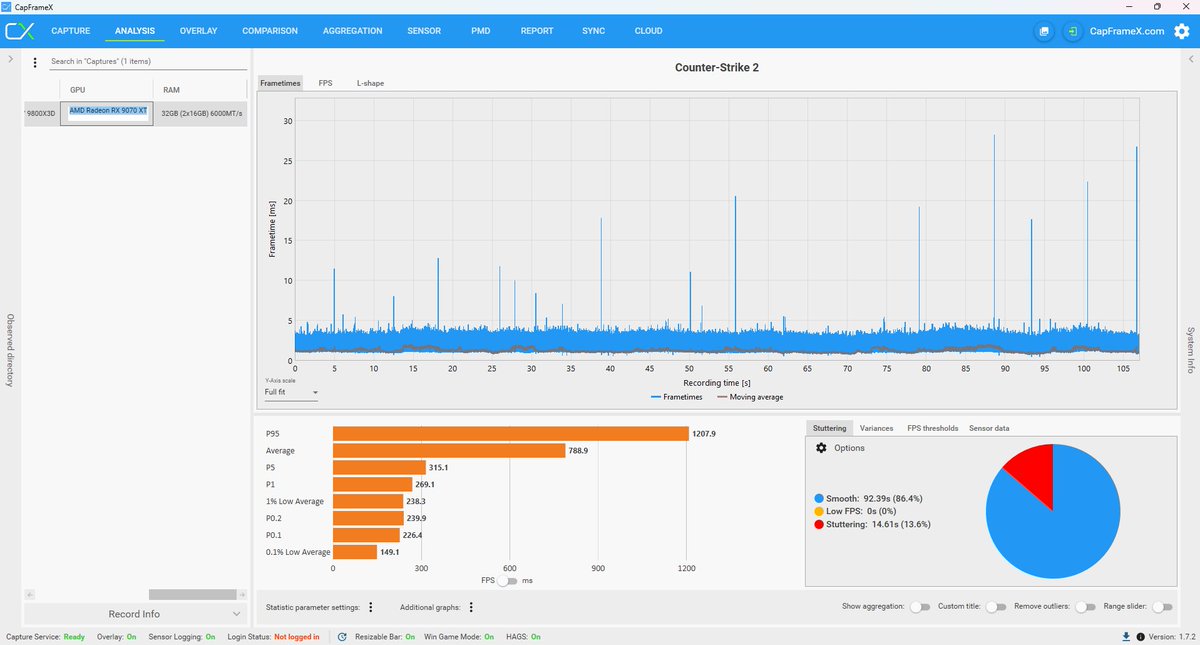Select the AMD Radeon RX 9070 XT cell

coord(107,113)
